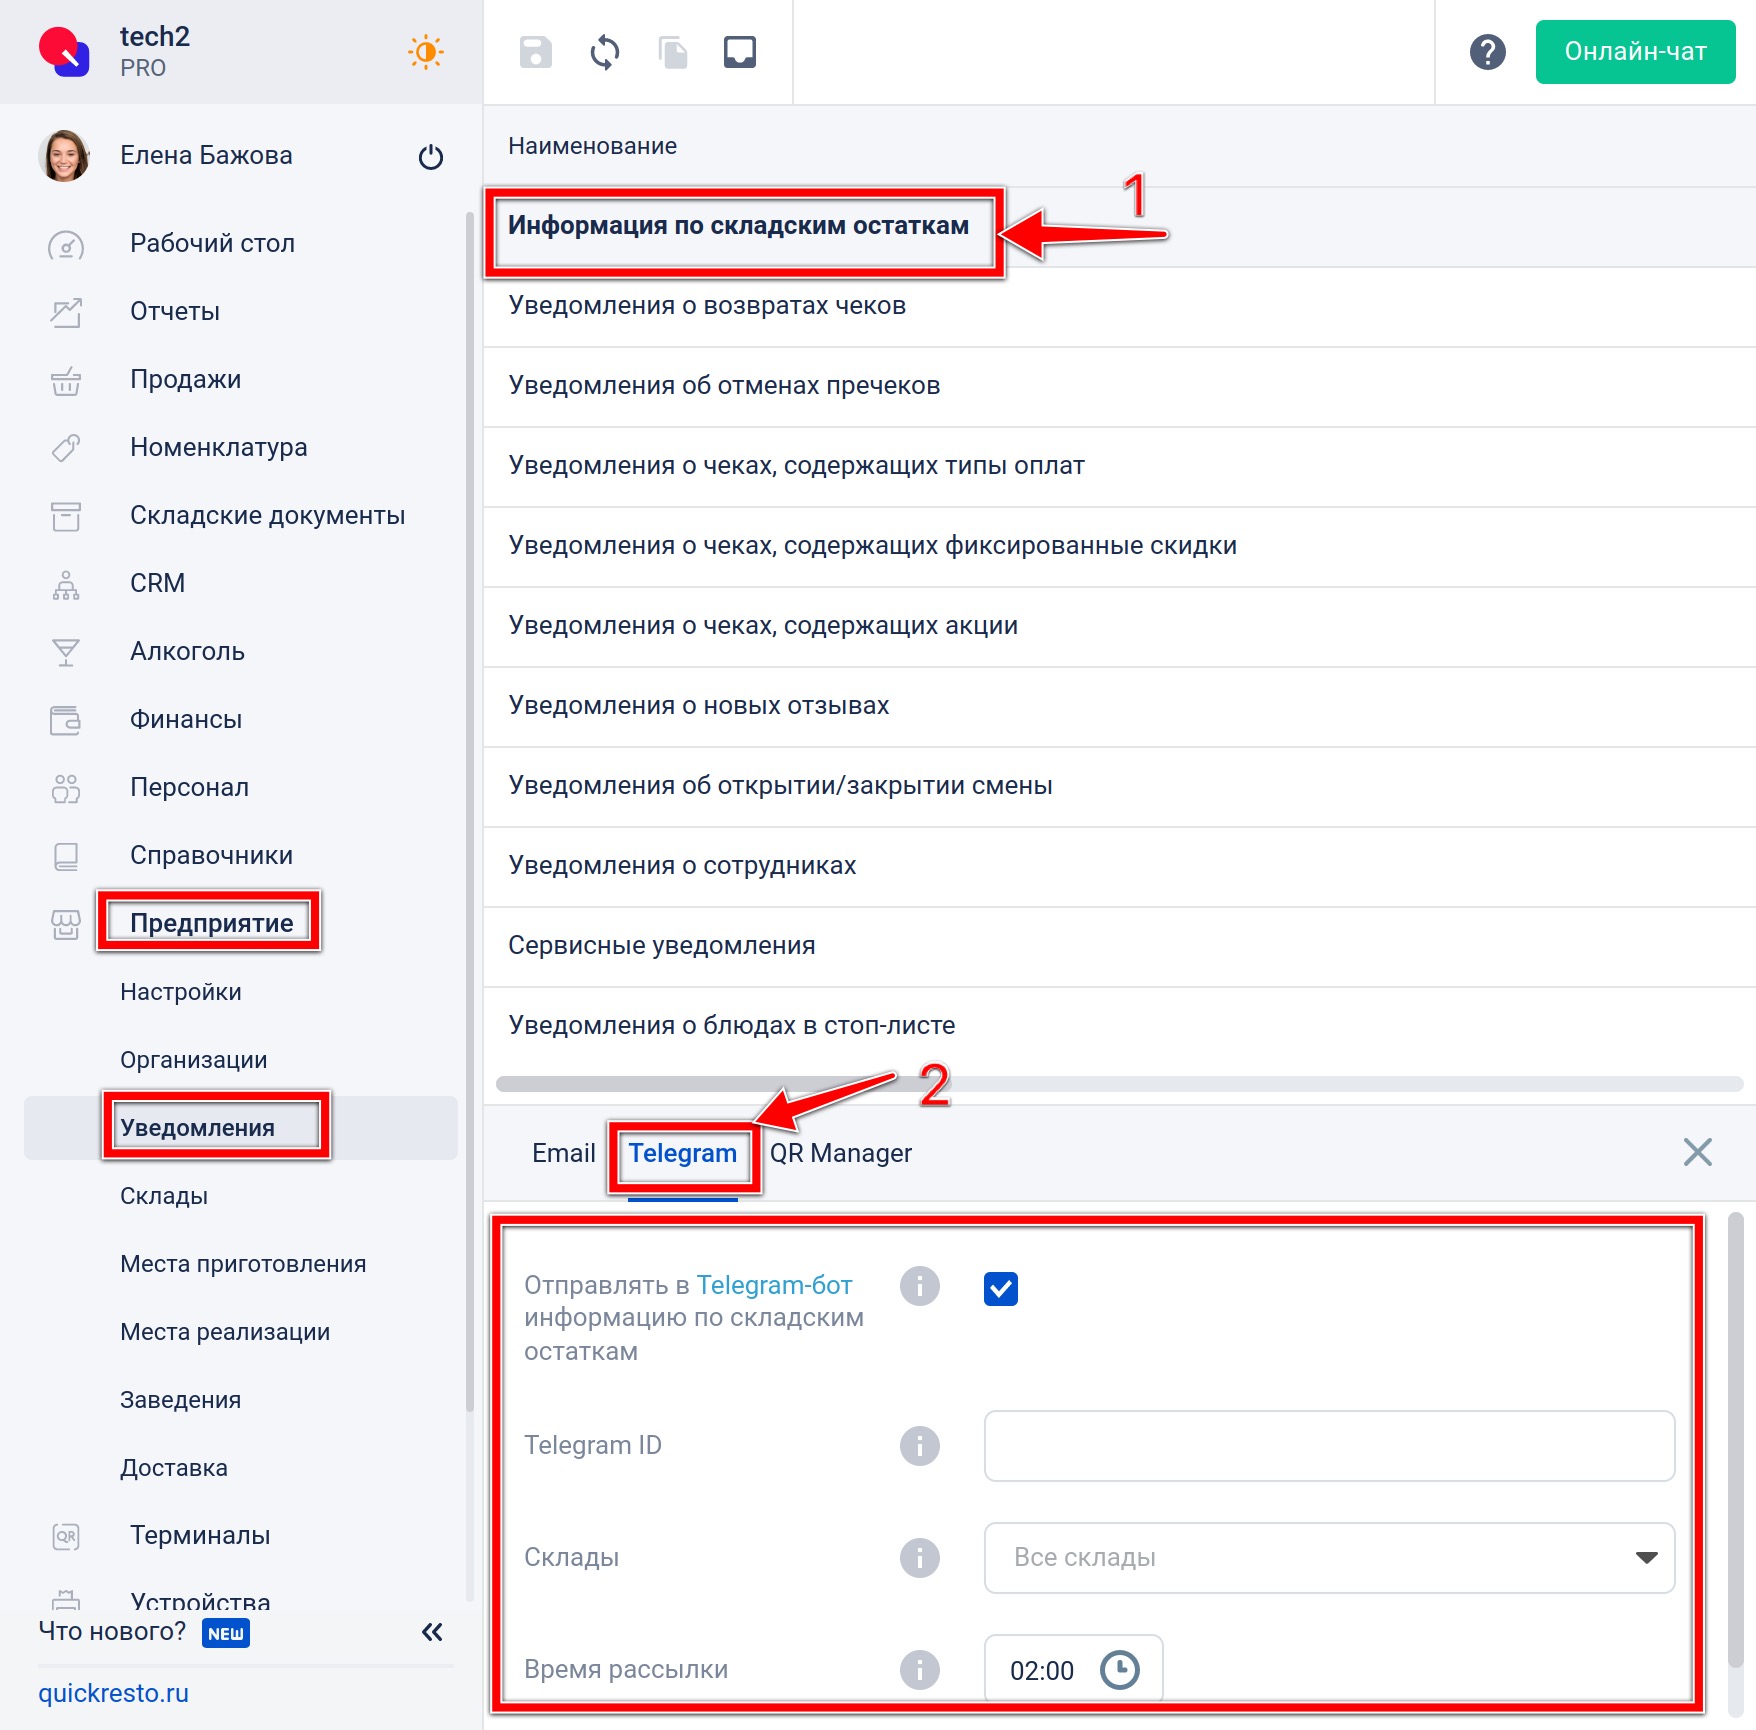This screenshot has width=1756, height=1730.
Task: Select row Уведомления об отменах пречеков
Action: click(x=1119, y=387)
